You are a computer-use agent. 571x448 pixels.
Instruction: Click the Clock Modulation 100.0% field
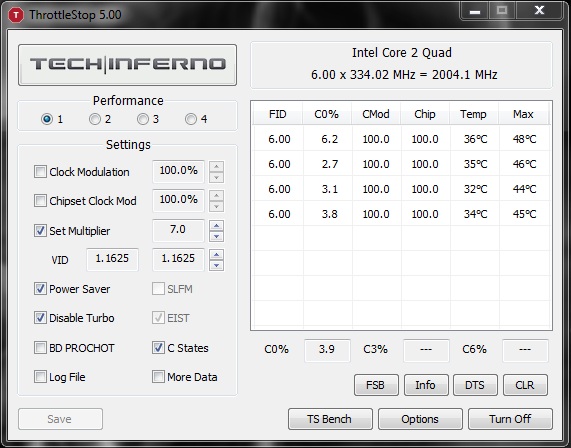[x=178, y=171]
